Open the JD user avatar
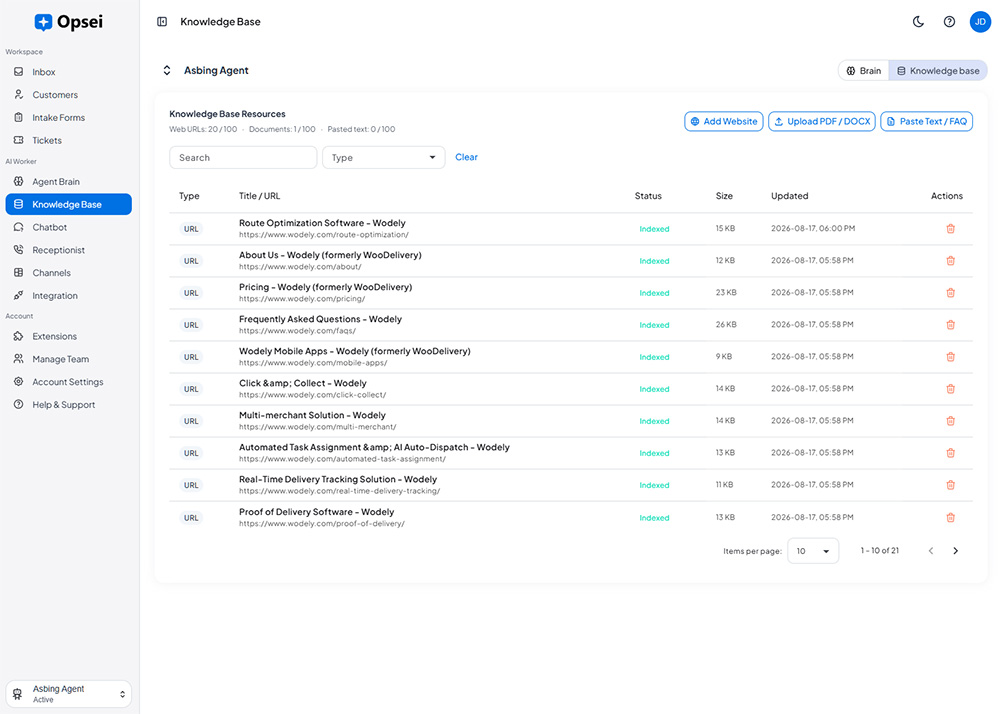Viewport: 1000px width, 714px height. tap(980, 22)
